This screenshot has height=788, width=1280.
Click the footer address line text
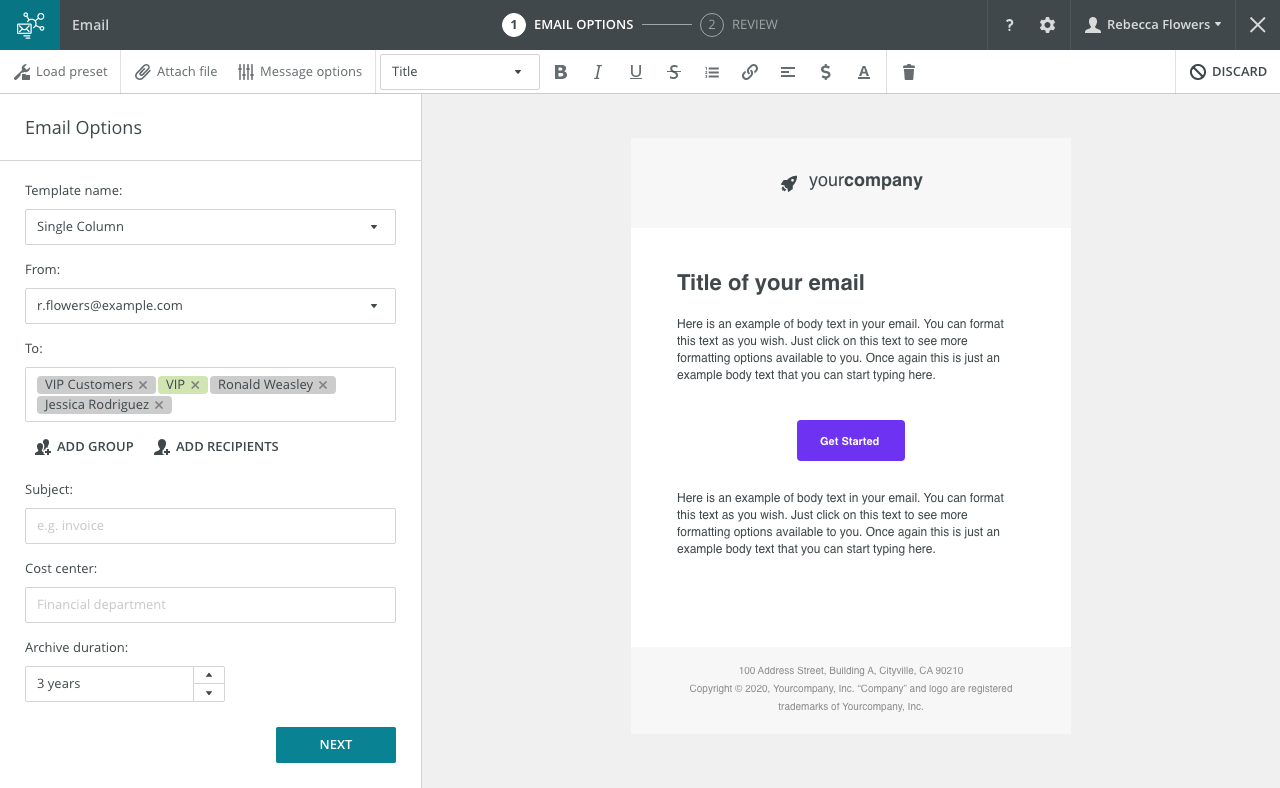[851, 671]
